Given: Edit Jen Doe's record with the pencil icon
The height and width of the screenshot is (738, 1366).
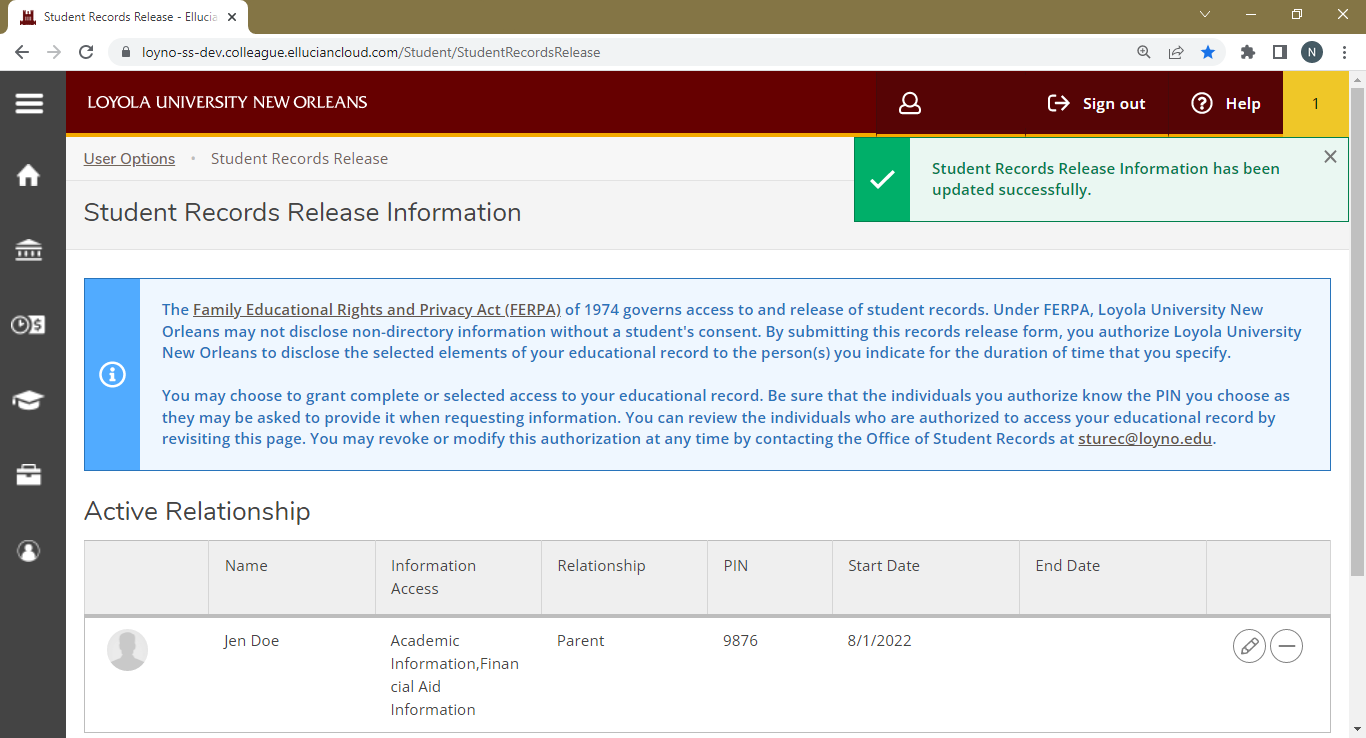Looking at the screenshot, I should point(1249,646).
